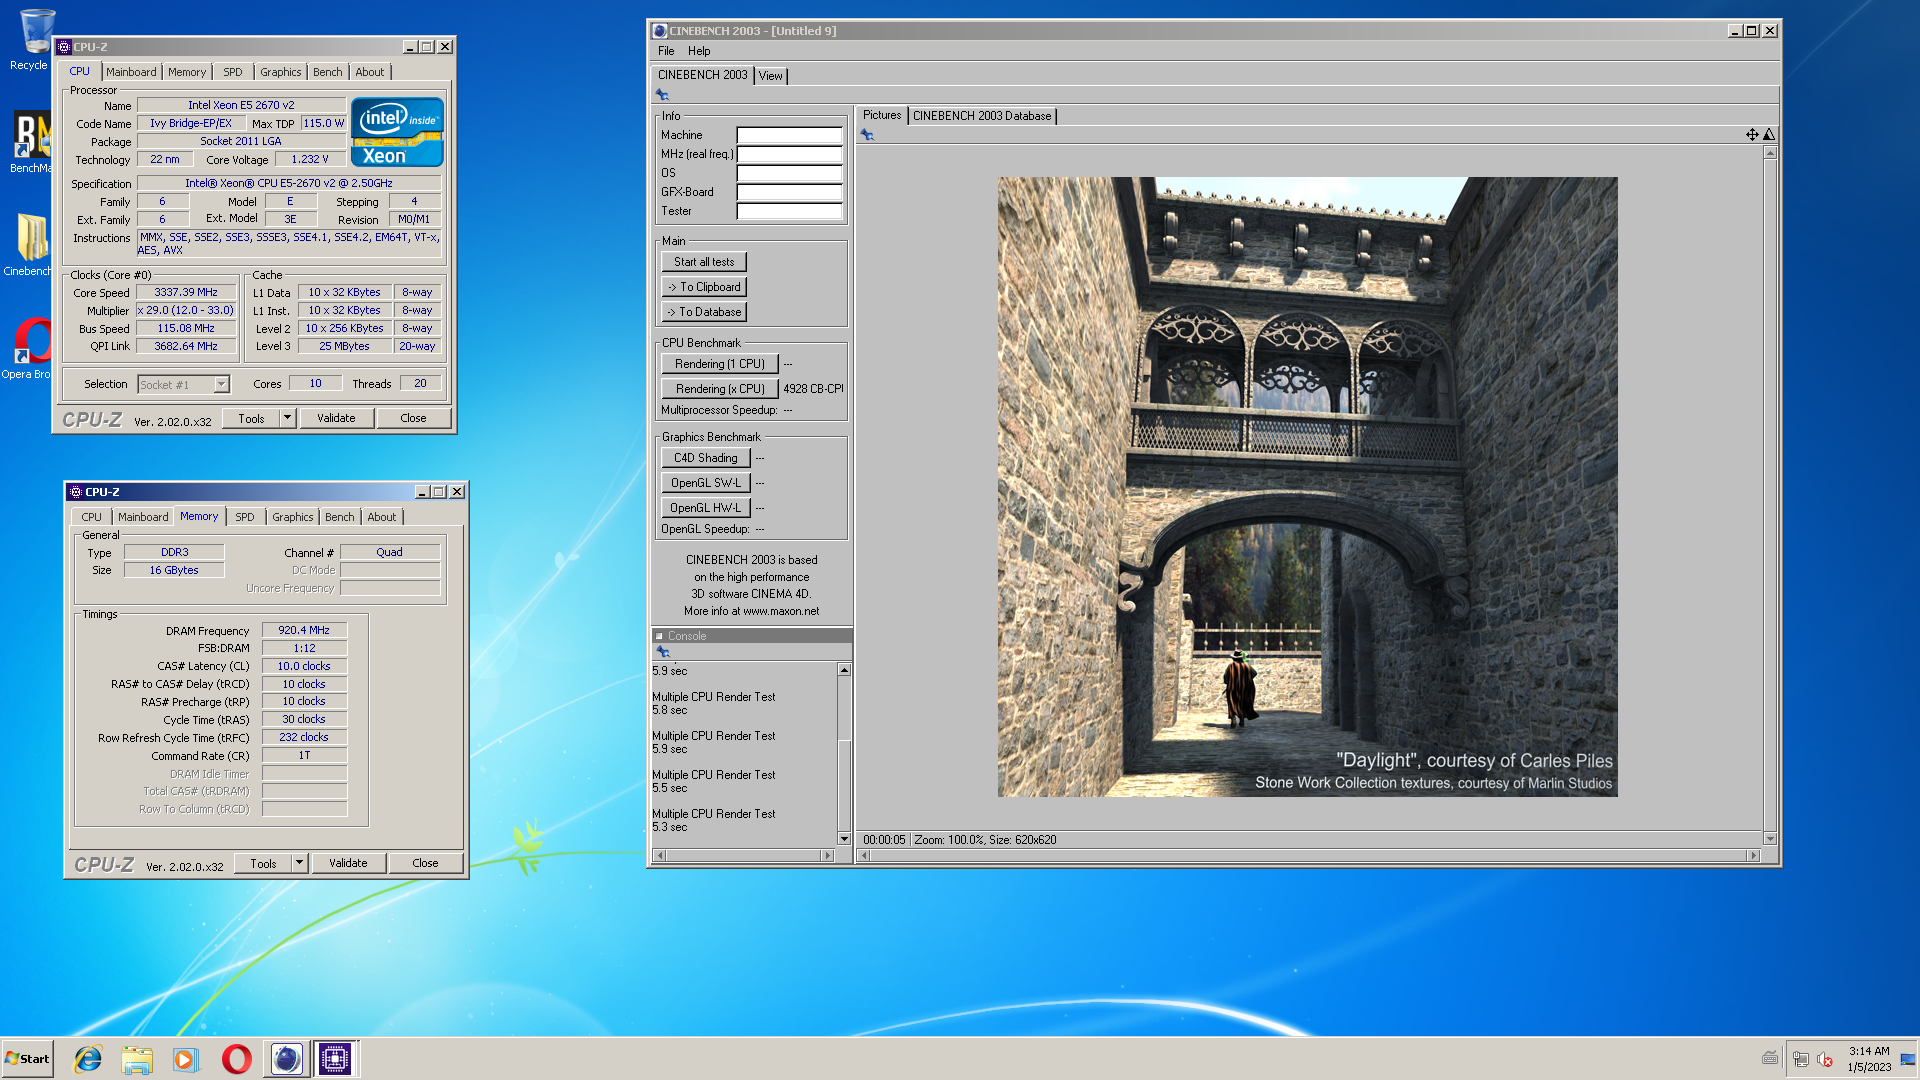Click the Console header square icon
1920x1080 pixels.
tap(659, 636)
